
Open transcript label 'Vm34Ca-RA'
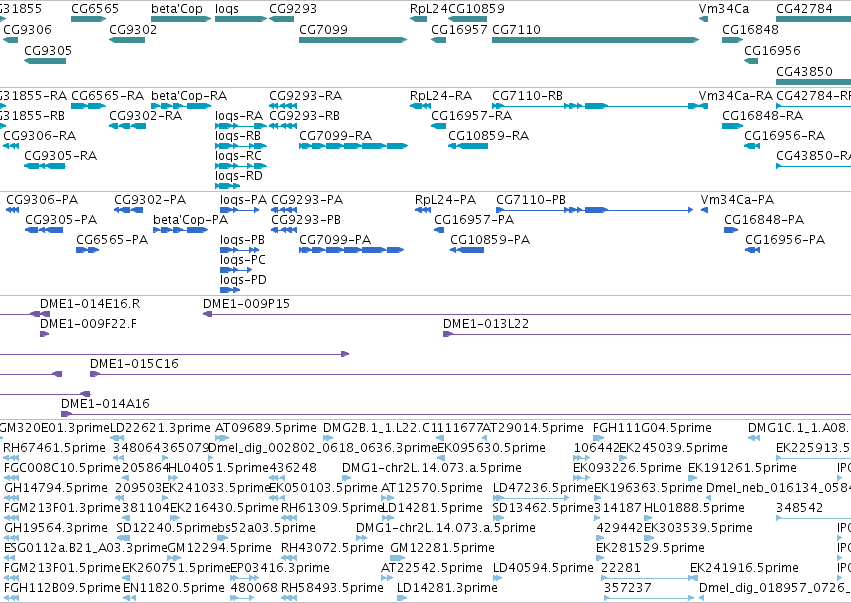tap(735, 96)
